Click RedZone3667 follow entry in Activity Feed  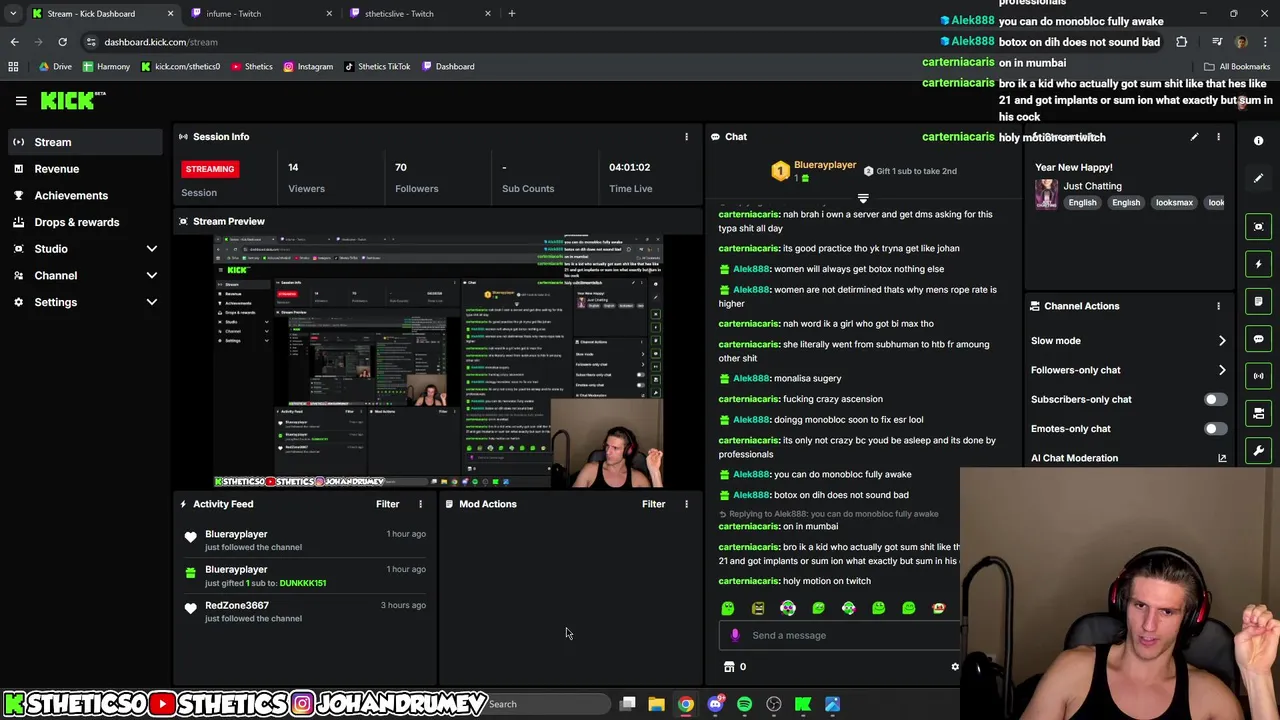(304, 611)
